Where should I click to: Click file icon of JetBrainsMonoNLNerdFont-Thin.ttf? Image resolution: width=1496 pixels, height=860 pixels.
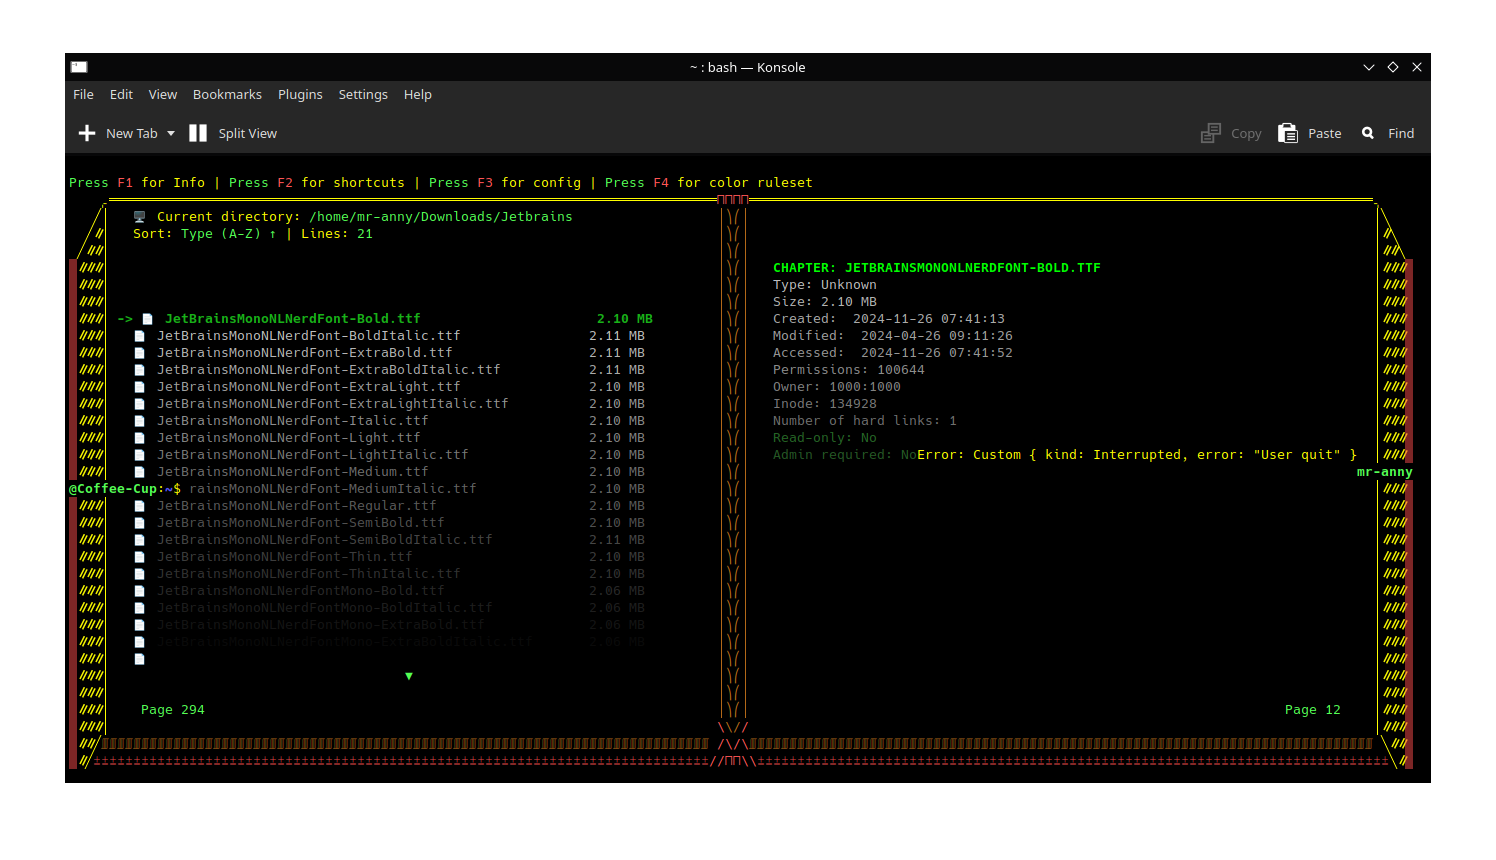pyautogui.click(x=139, y=557)
